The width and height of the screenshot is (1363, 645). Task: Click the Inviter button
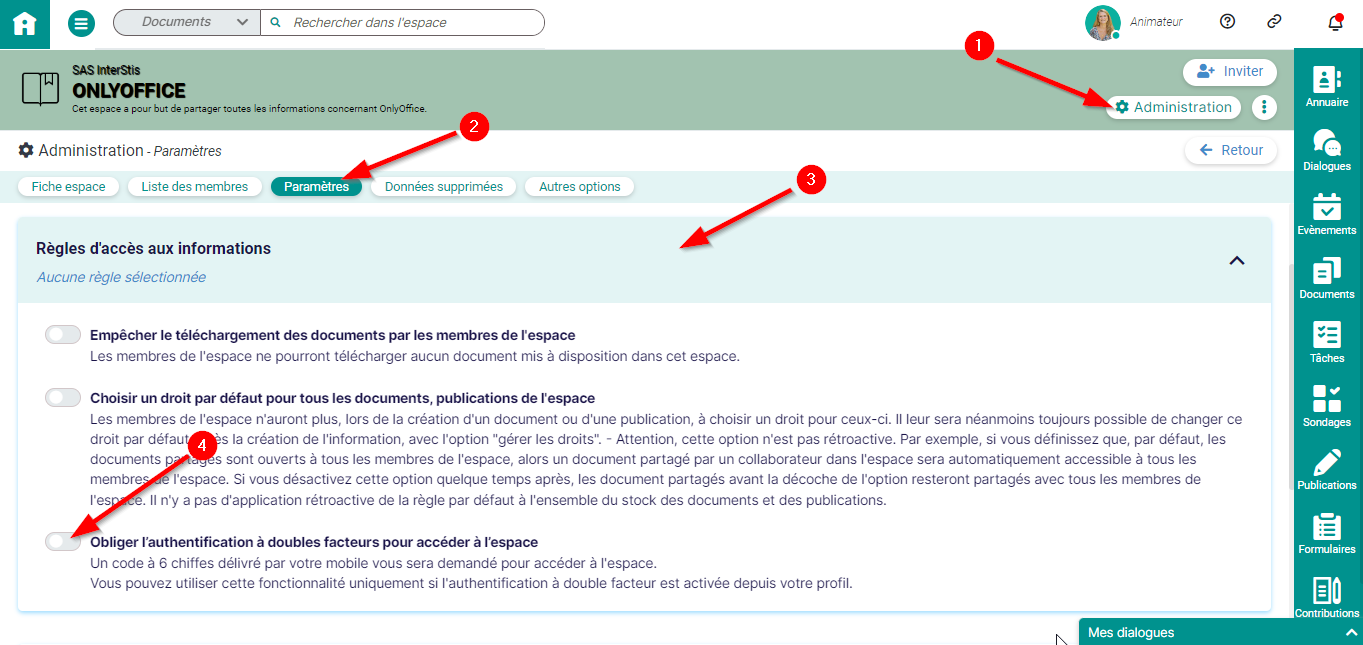point(1230,72)
